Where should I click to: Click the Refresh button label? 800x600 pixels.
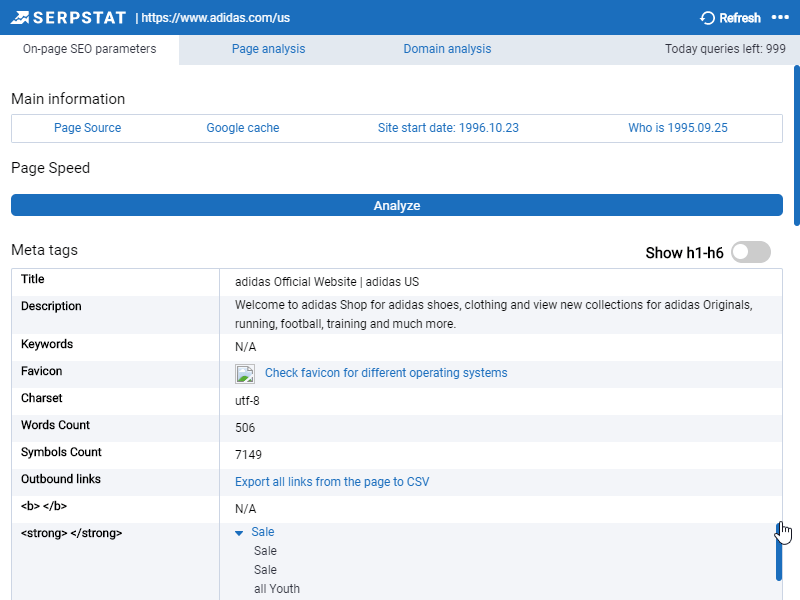740,18
